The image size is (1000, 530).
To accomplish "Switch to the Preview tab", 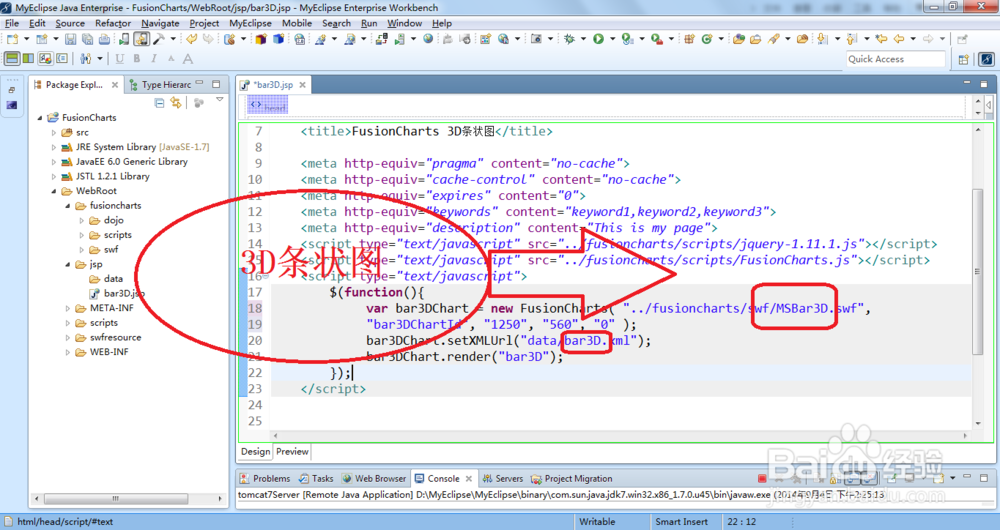I will click(292, 452).
